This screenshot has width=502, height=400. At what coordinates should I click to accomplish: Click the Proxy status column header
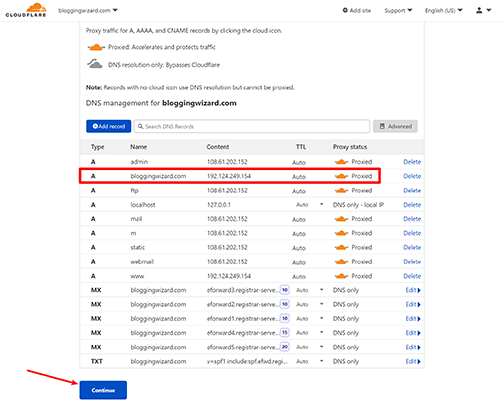[x=350, y=147]
